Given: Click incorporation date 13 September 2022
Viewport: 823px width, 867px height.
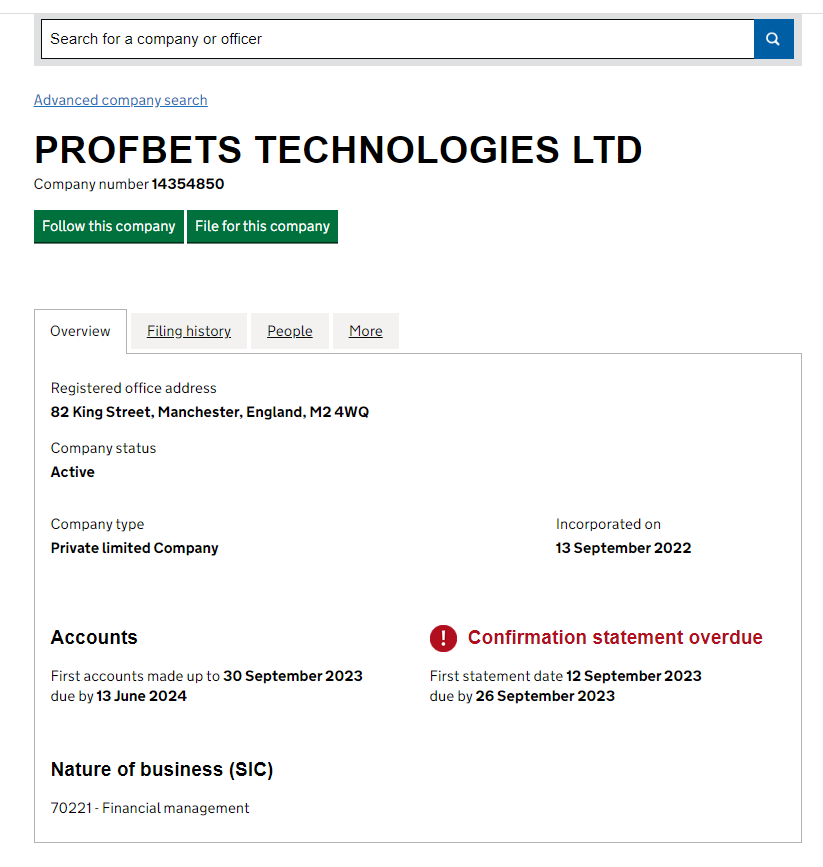Looking at the screenshot, I should (x=623, y=548).
